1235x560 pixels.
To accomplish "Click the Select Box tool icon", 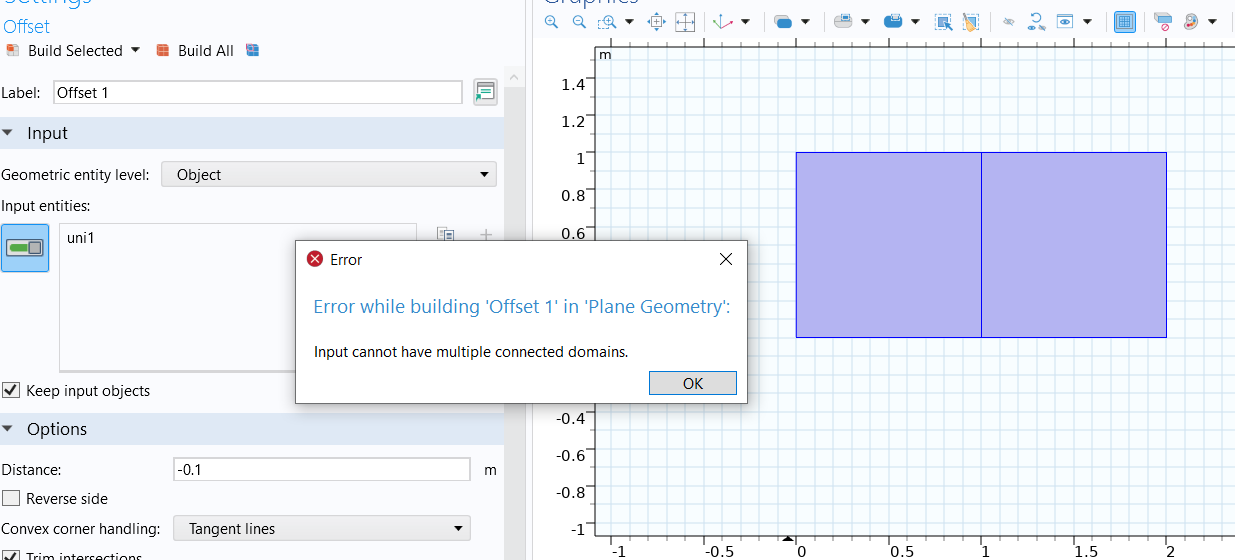I will tap(943, 22).
